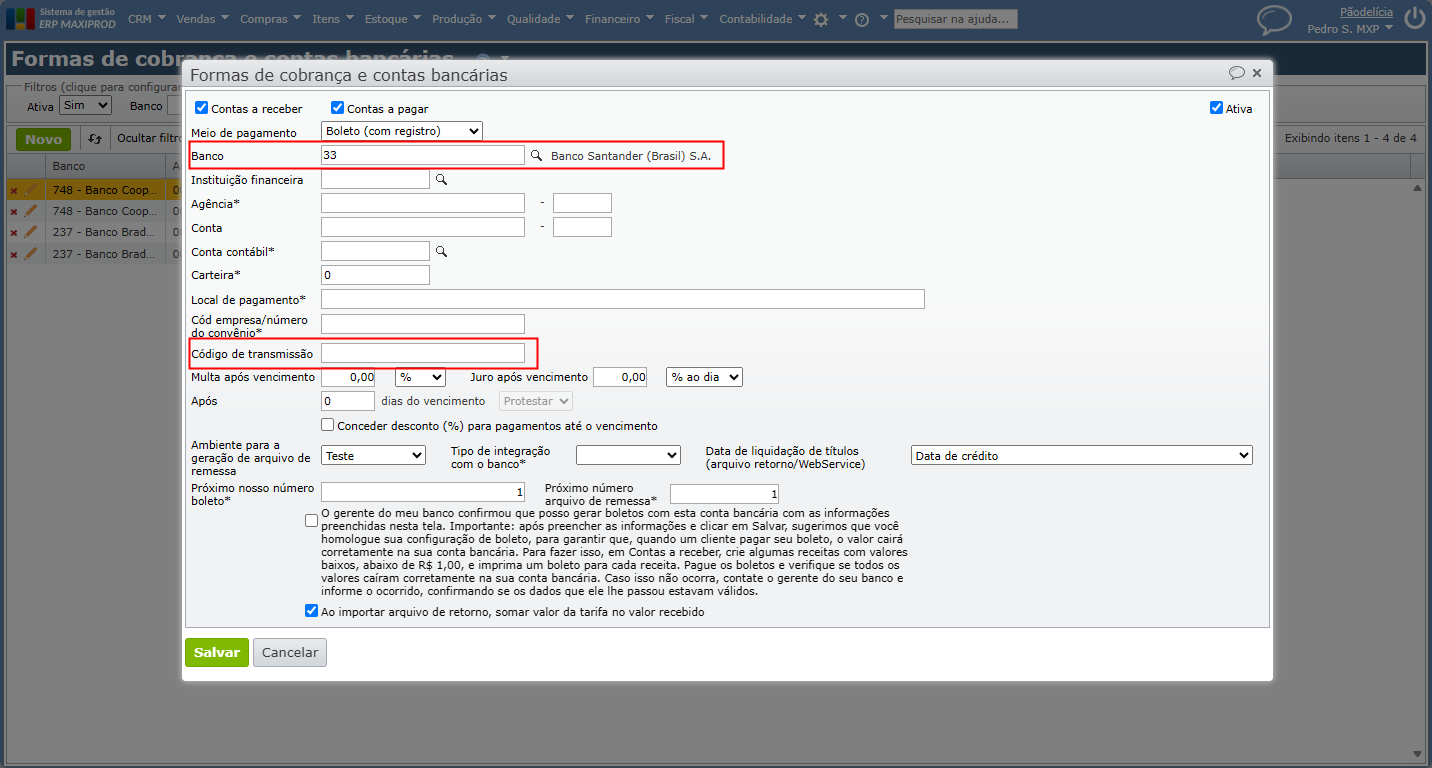The width and height of the screenshot is (1432, 768).
Task: Open Juro '% ao dia' dropdown
Action: [x=704, y=377]
